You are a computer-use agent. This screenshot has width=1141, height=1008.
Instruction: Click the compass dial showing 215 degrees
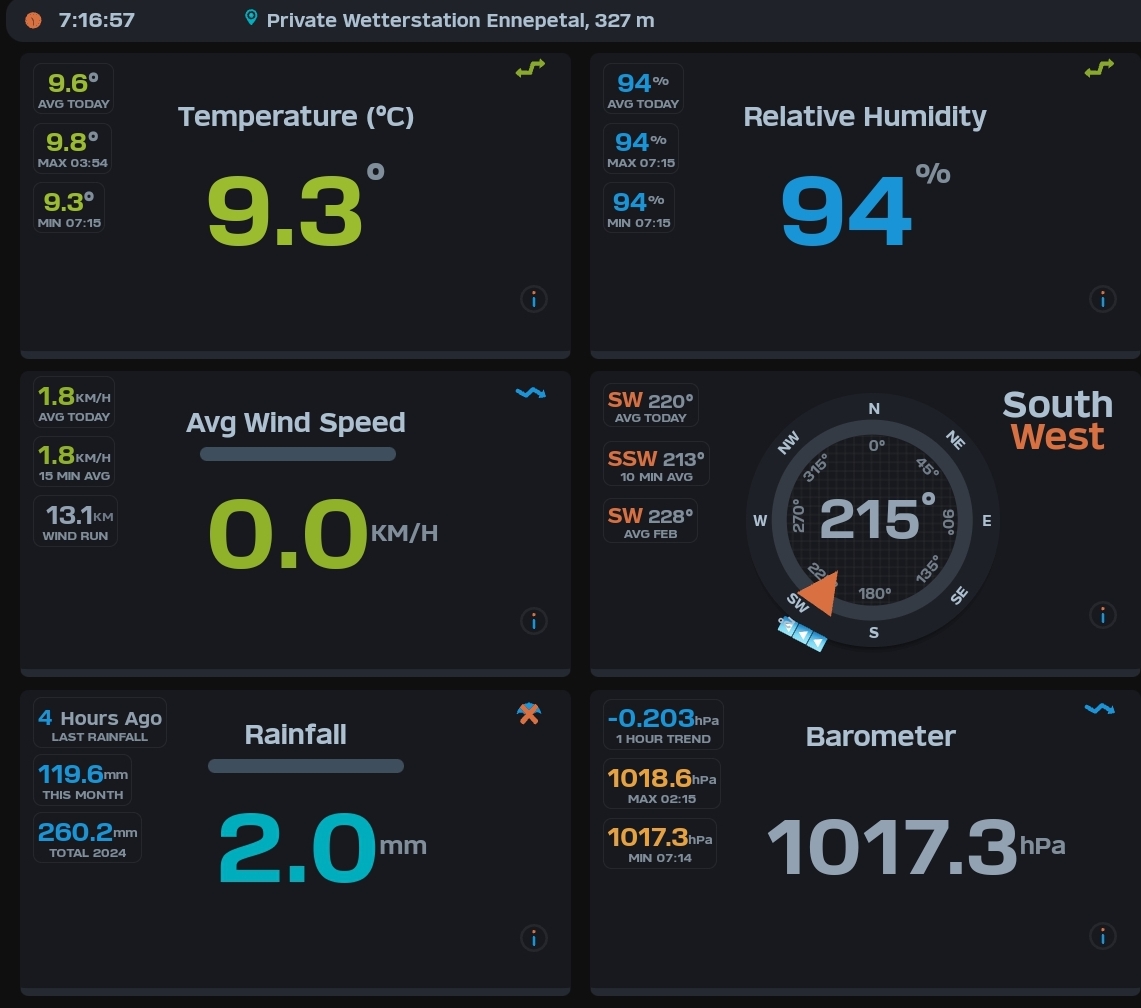pyautogui.click(x=873, y=520)
